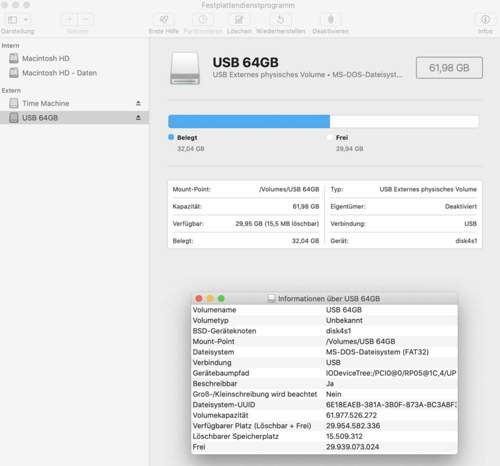Eject the Time Machine drive
Screen dimensions: 500x466
point(138,103)
